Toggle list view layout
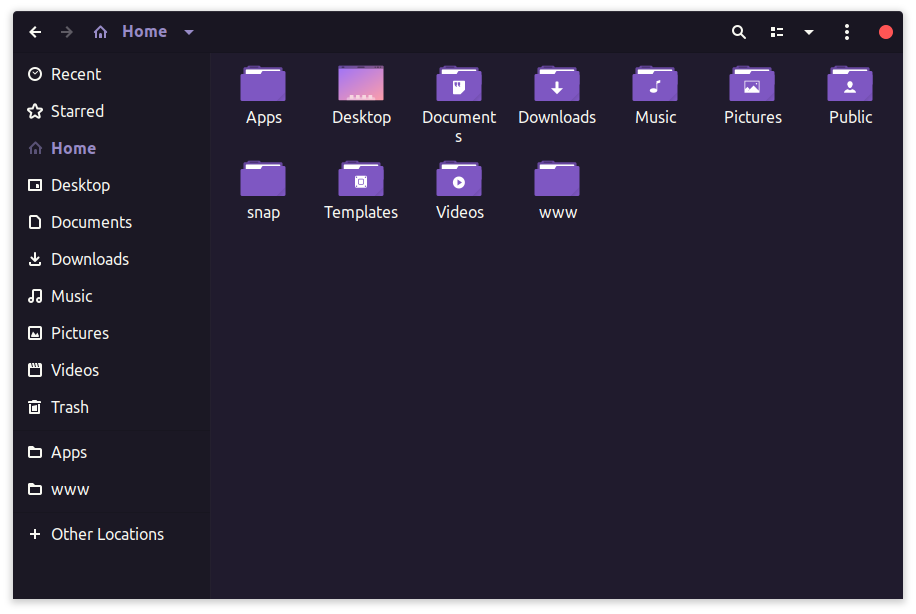The height and width of the screenshot is (614, 916). (x=777, y=32)
